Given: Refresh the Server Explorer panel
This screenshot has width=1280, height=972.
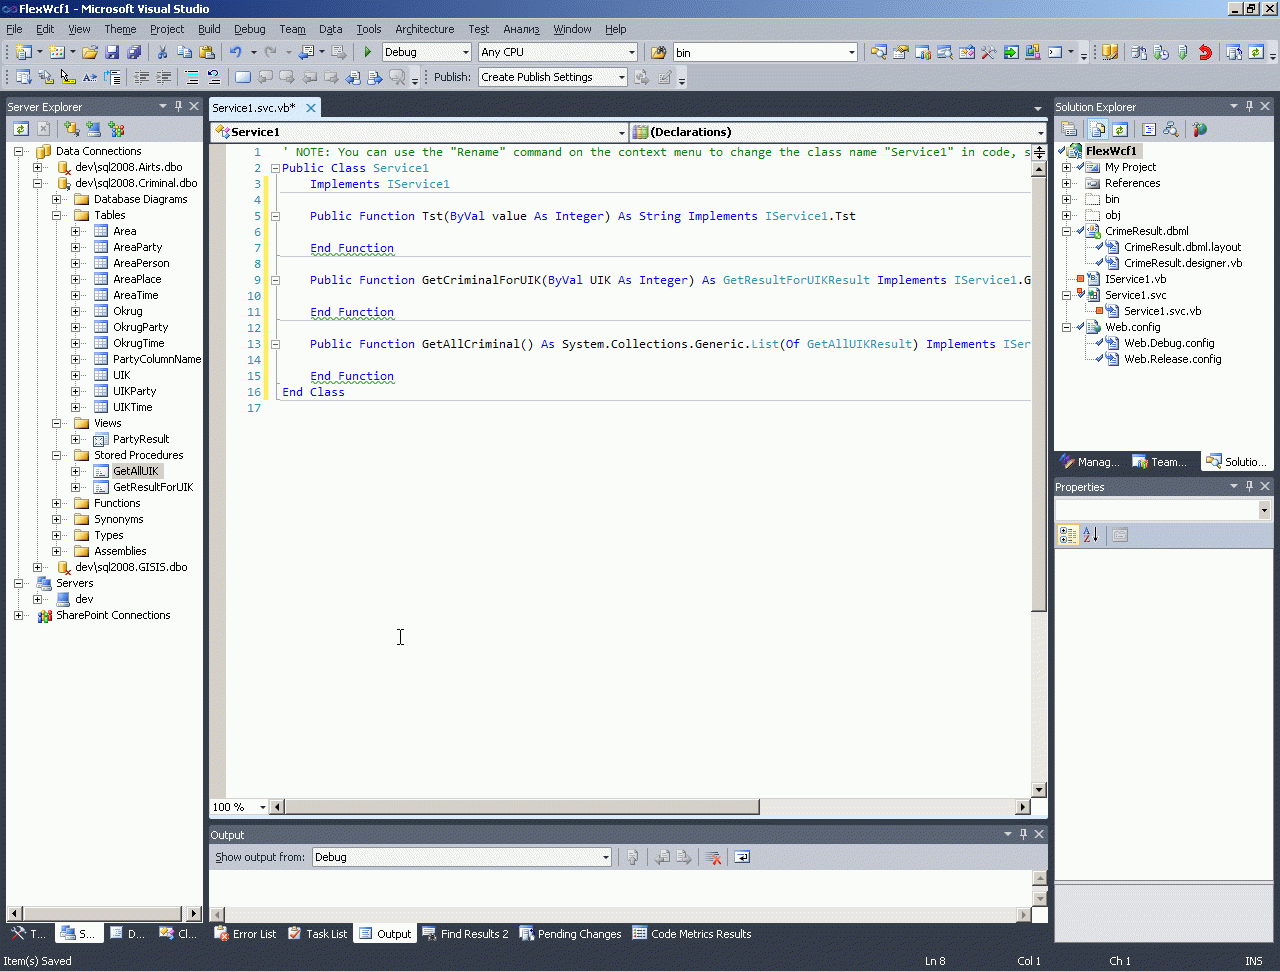Looking at the screenshot, I should [x=20, y=129].
